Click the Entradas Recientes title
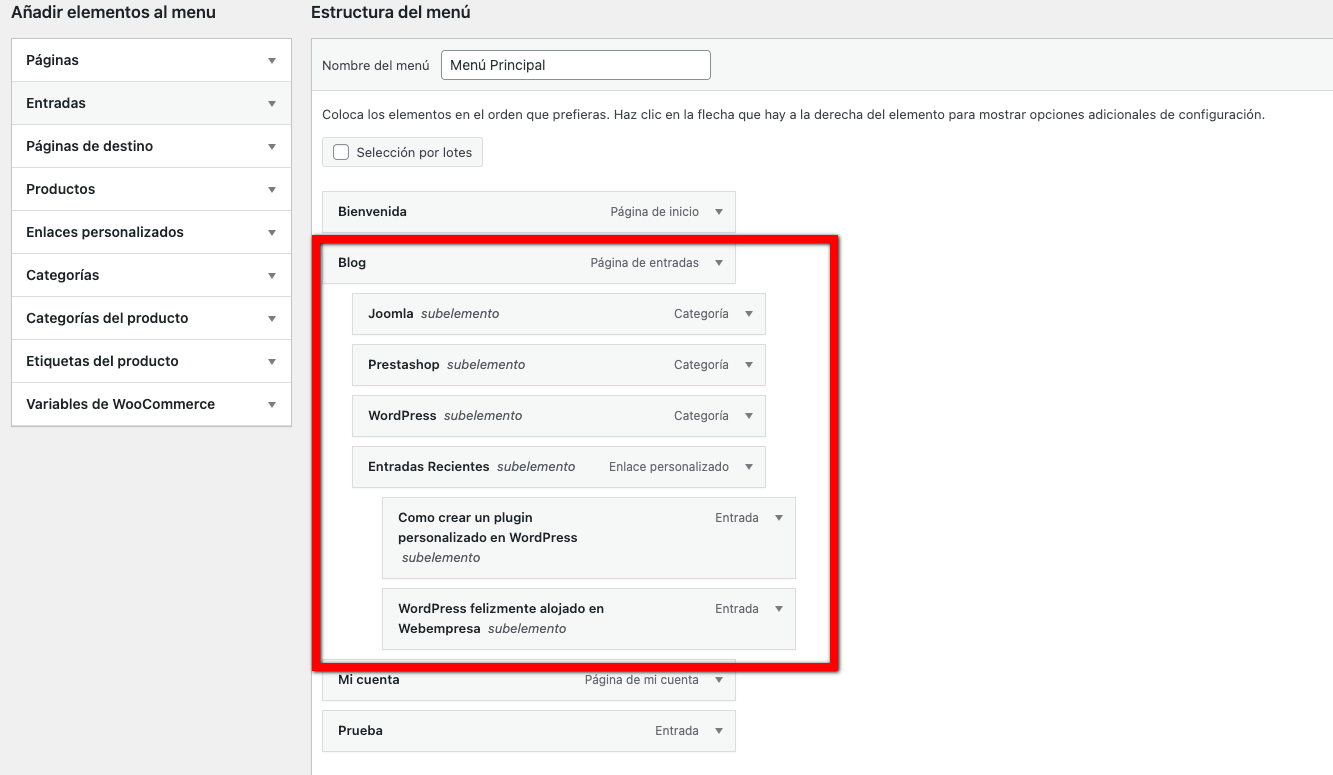This screenshot has width=1333, height=775. (429, 467)
